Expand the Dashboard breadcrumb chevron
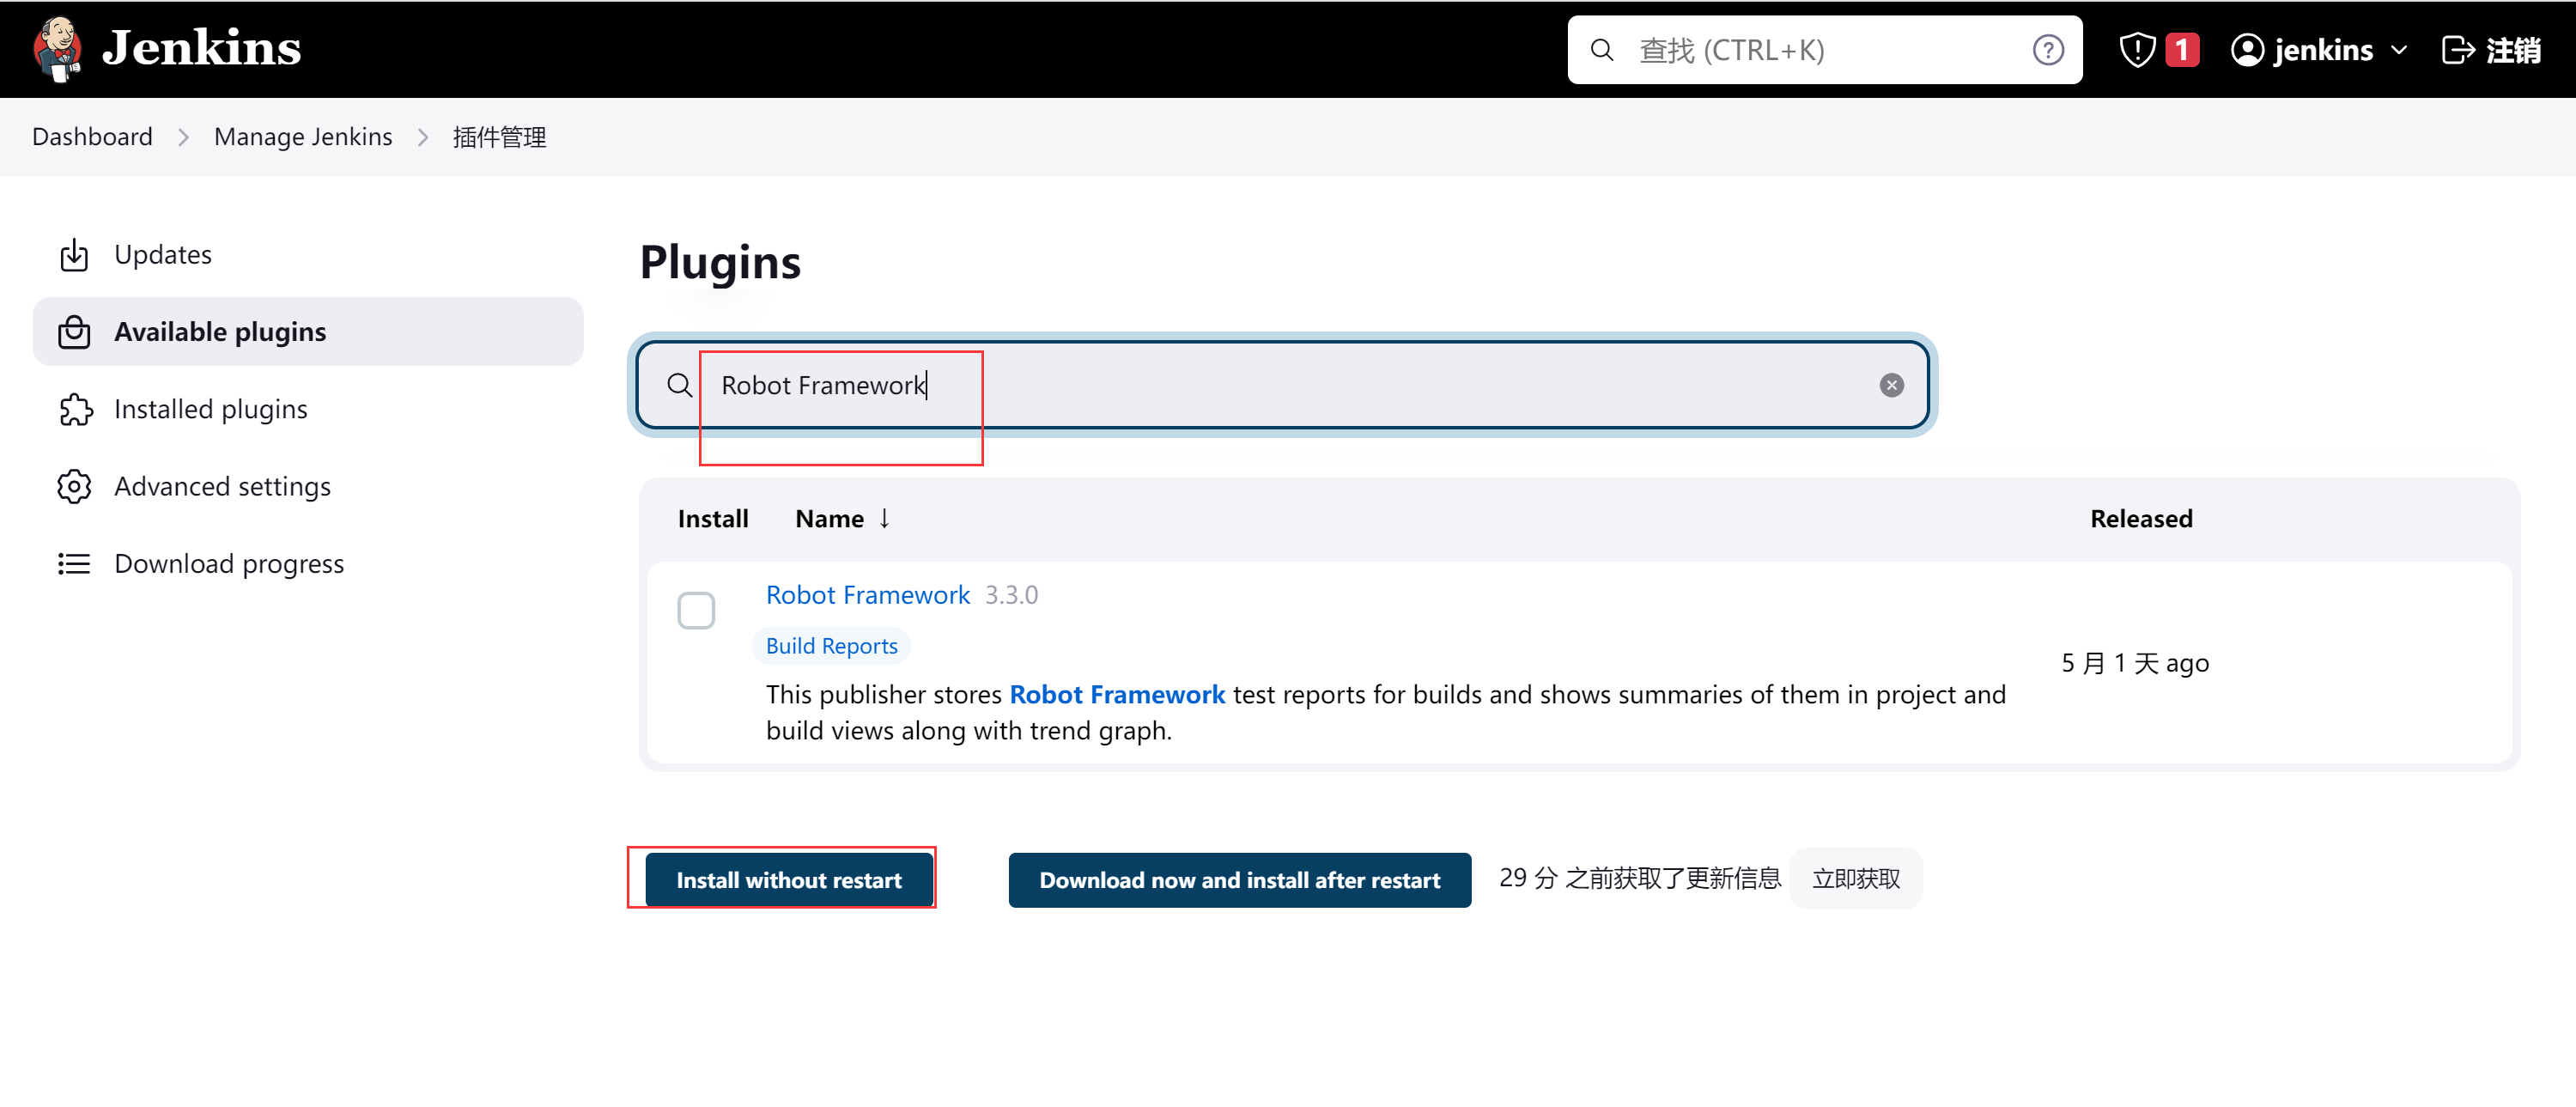The image size is (2576, 1107). pyautogui.click(x=183, y=137)
